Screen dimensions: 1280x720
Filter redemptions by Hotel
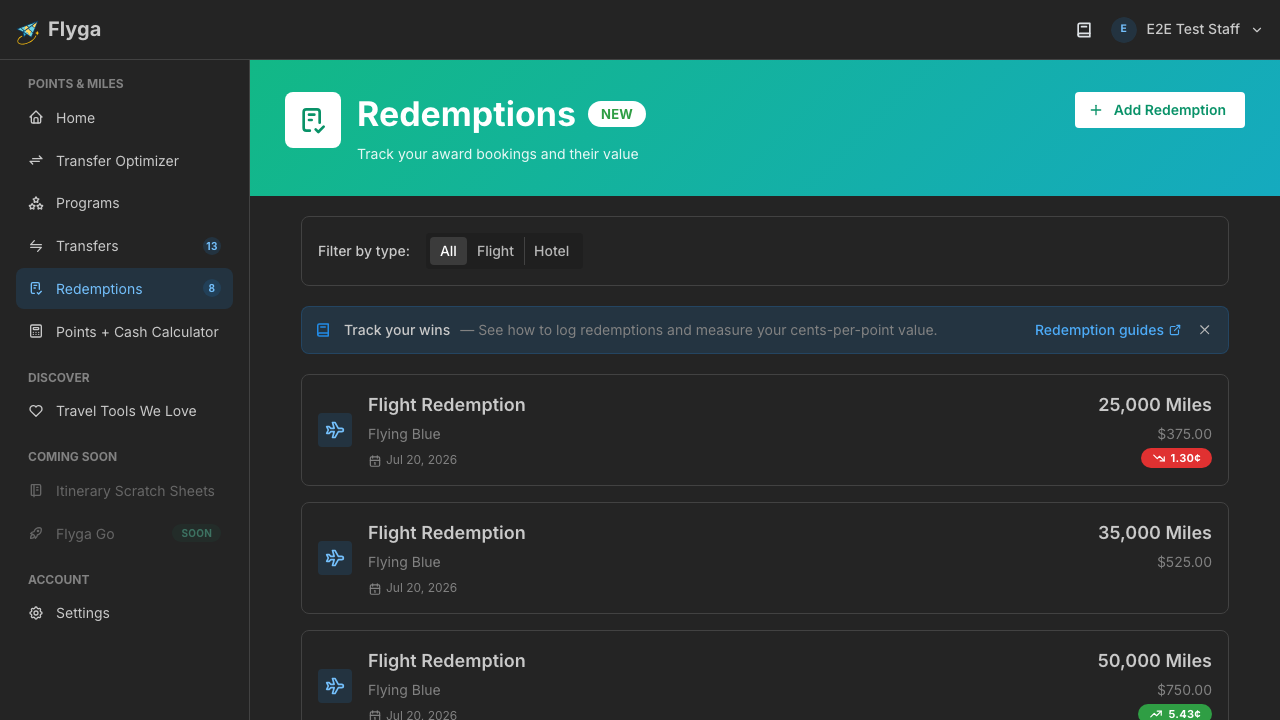click(x=551, y=251)
